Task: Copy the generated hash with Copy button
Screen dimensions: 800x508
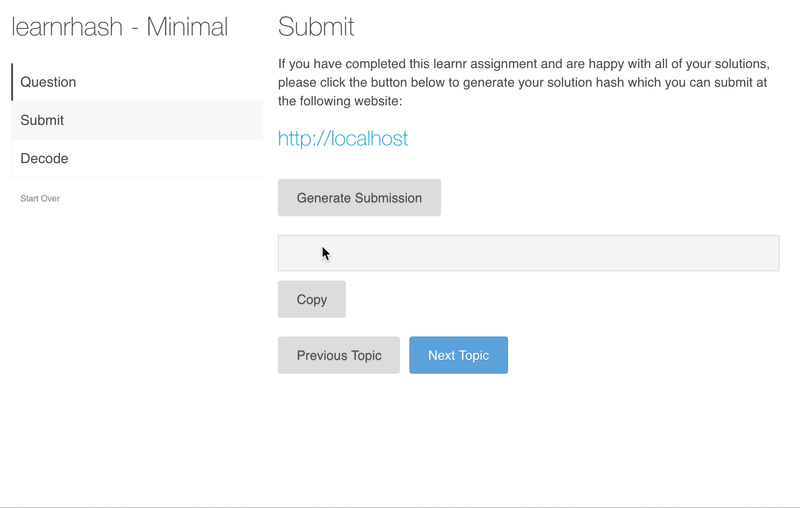Action: click(312, 299)
